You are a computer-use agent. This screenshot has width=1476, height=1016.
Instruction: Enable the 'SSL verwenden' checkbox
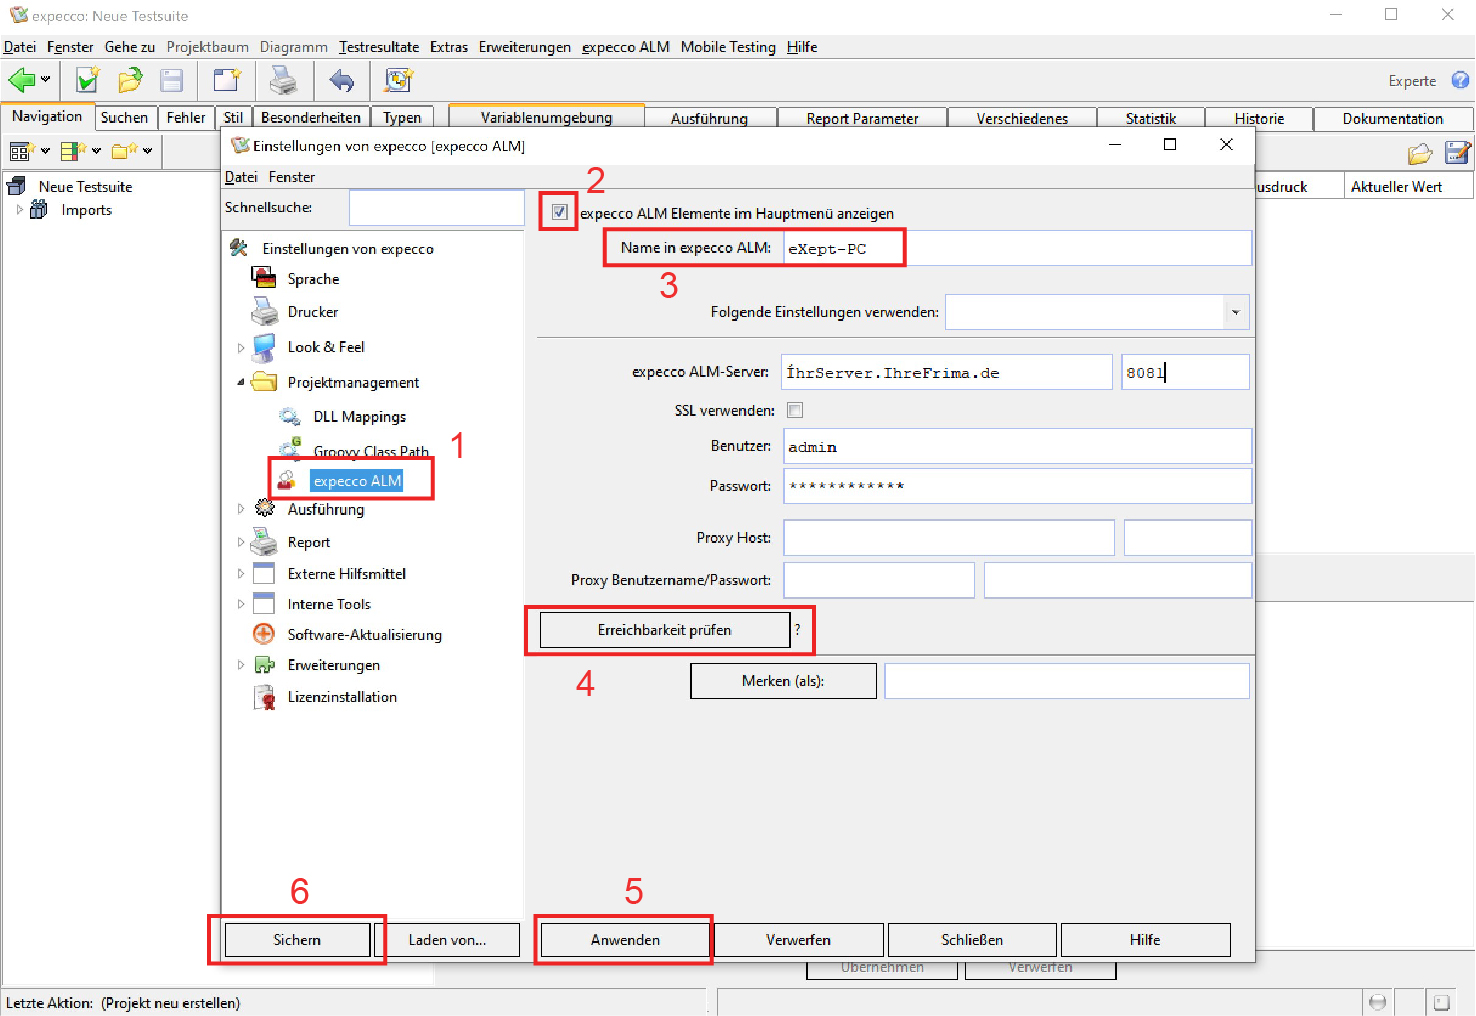[x=795, y=410]
